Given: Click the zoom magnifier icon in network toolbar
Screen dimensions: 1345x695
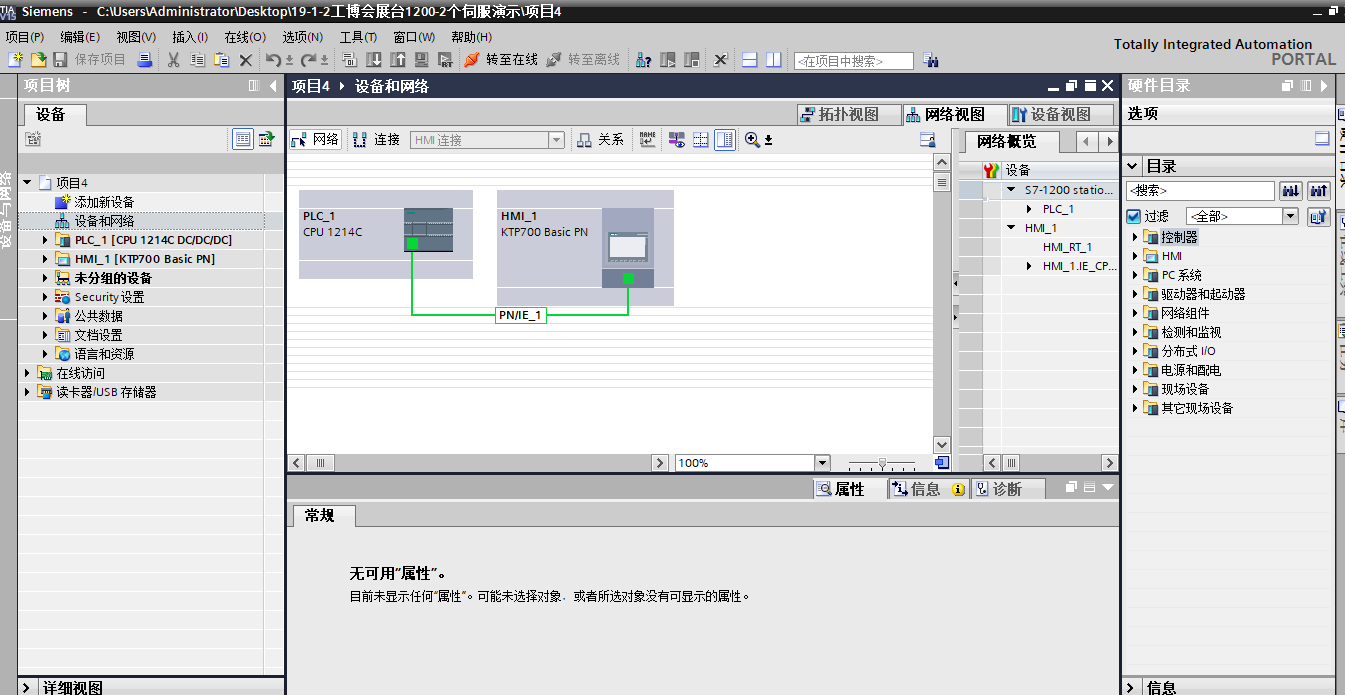Looking at the screenshot, I should click(752, 140).
